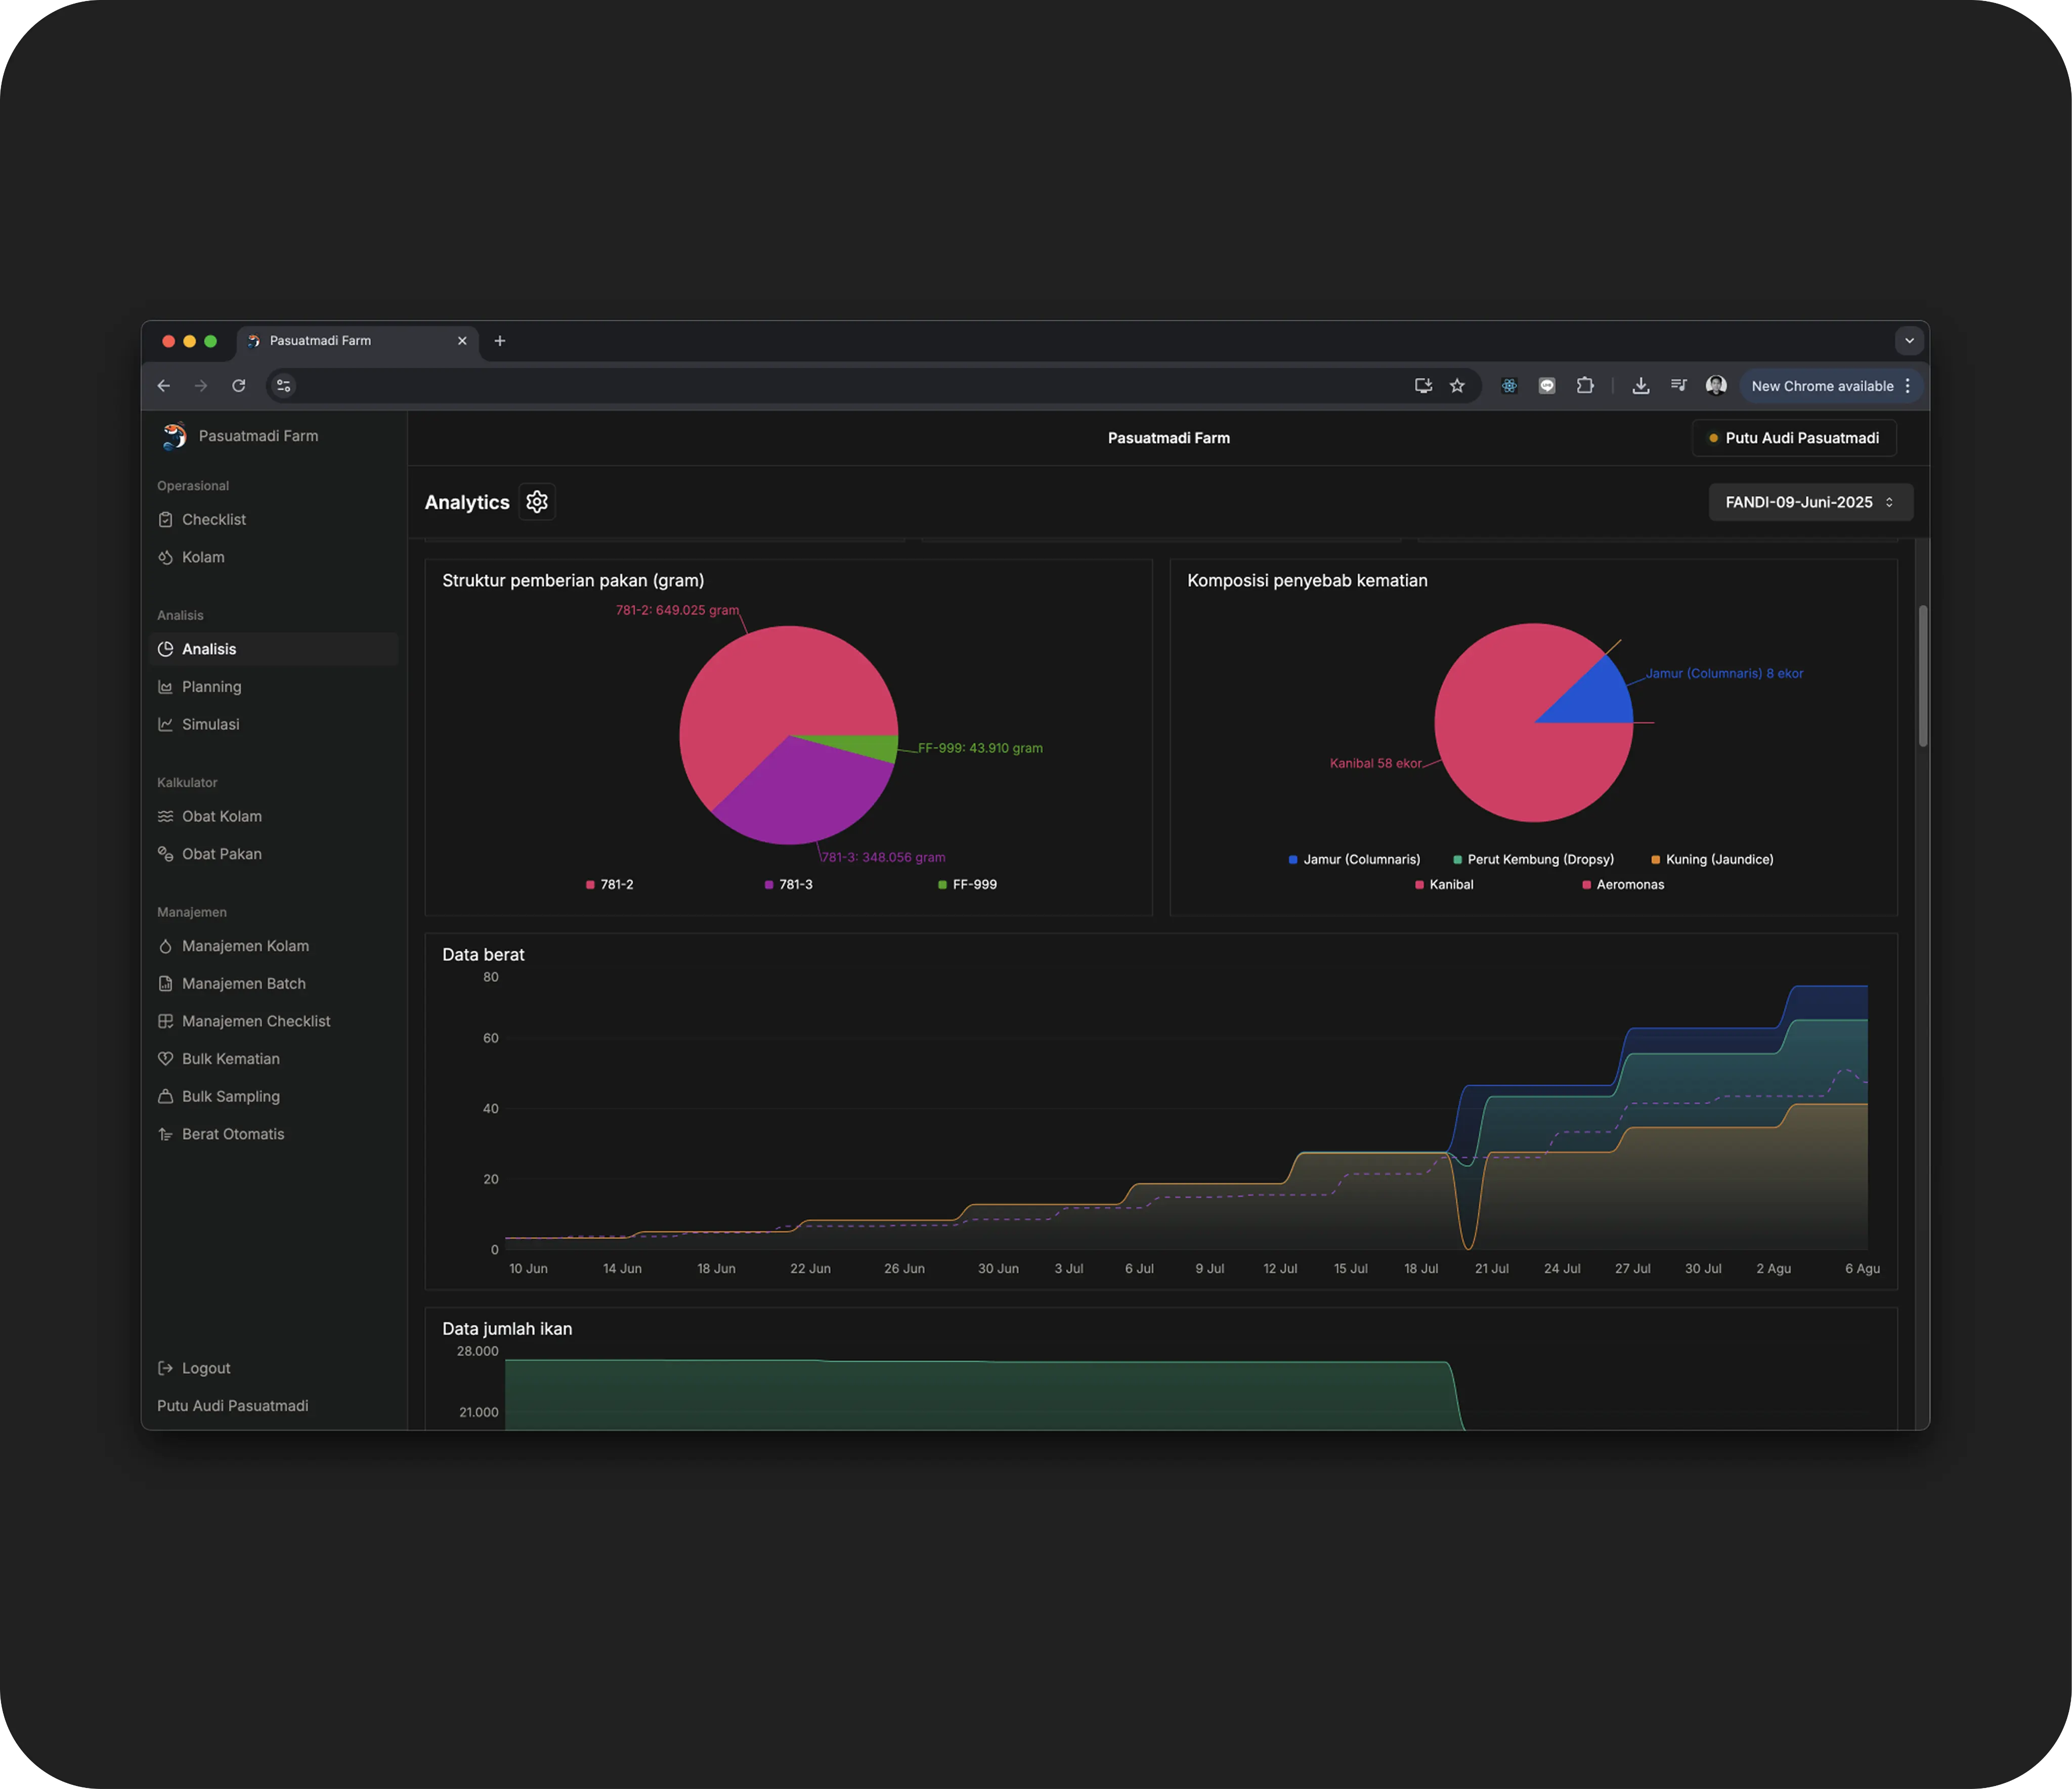The image size is (2072, 1789).
Task: Bookmark page with star icon
Action: 1457,386
